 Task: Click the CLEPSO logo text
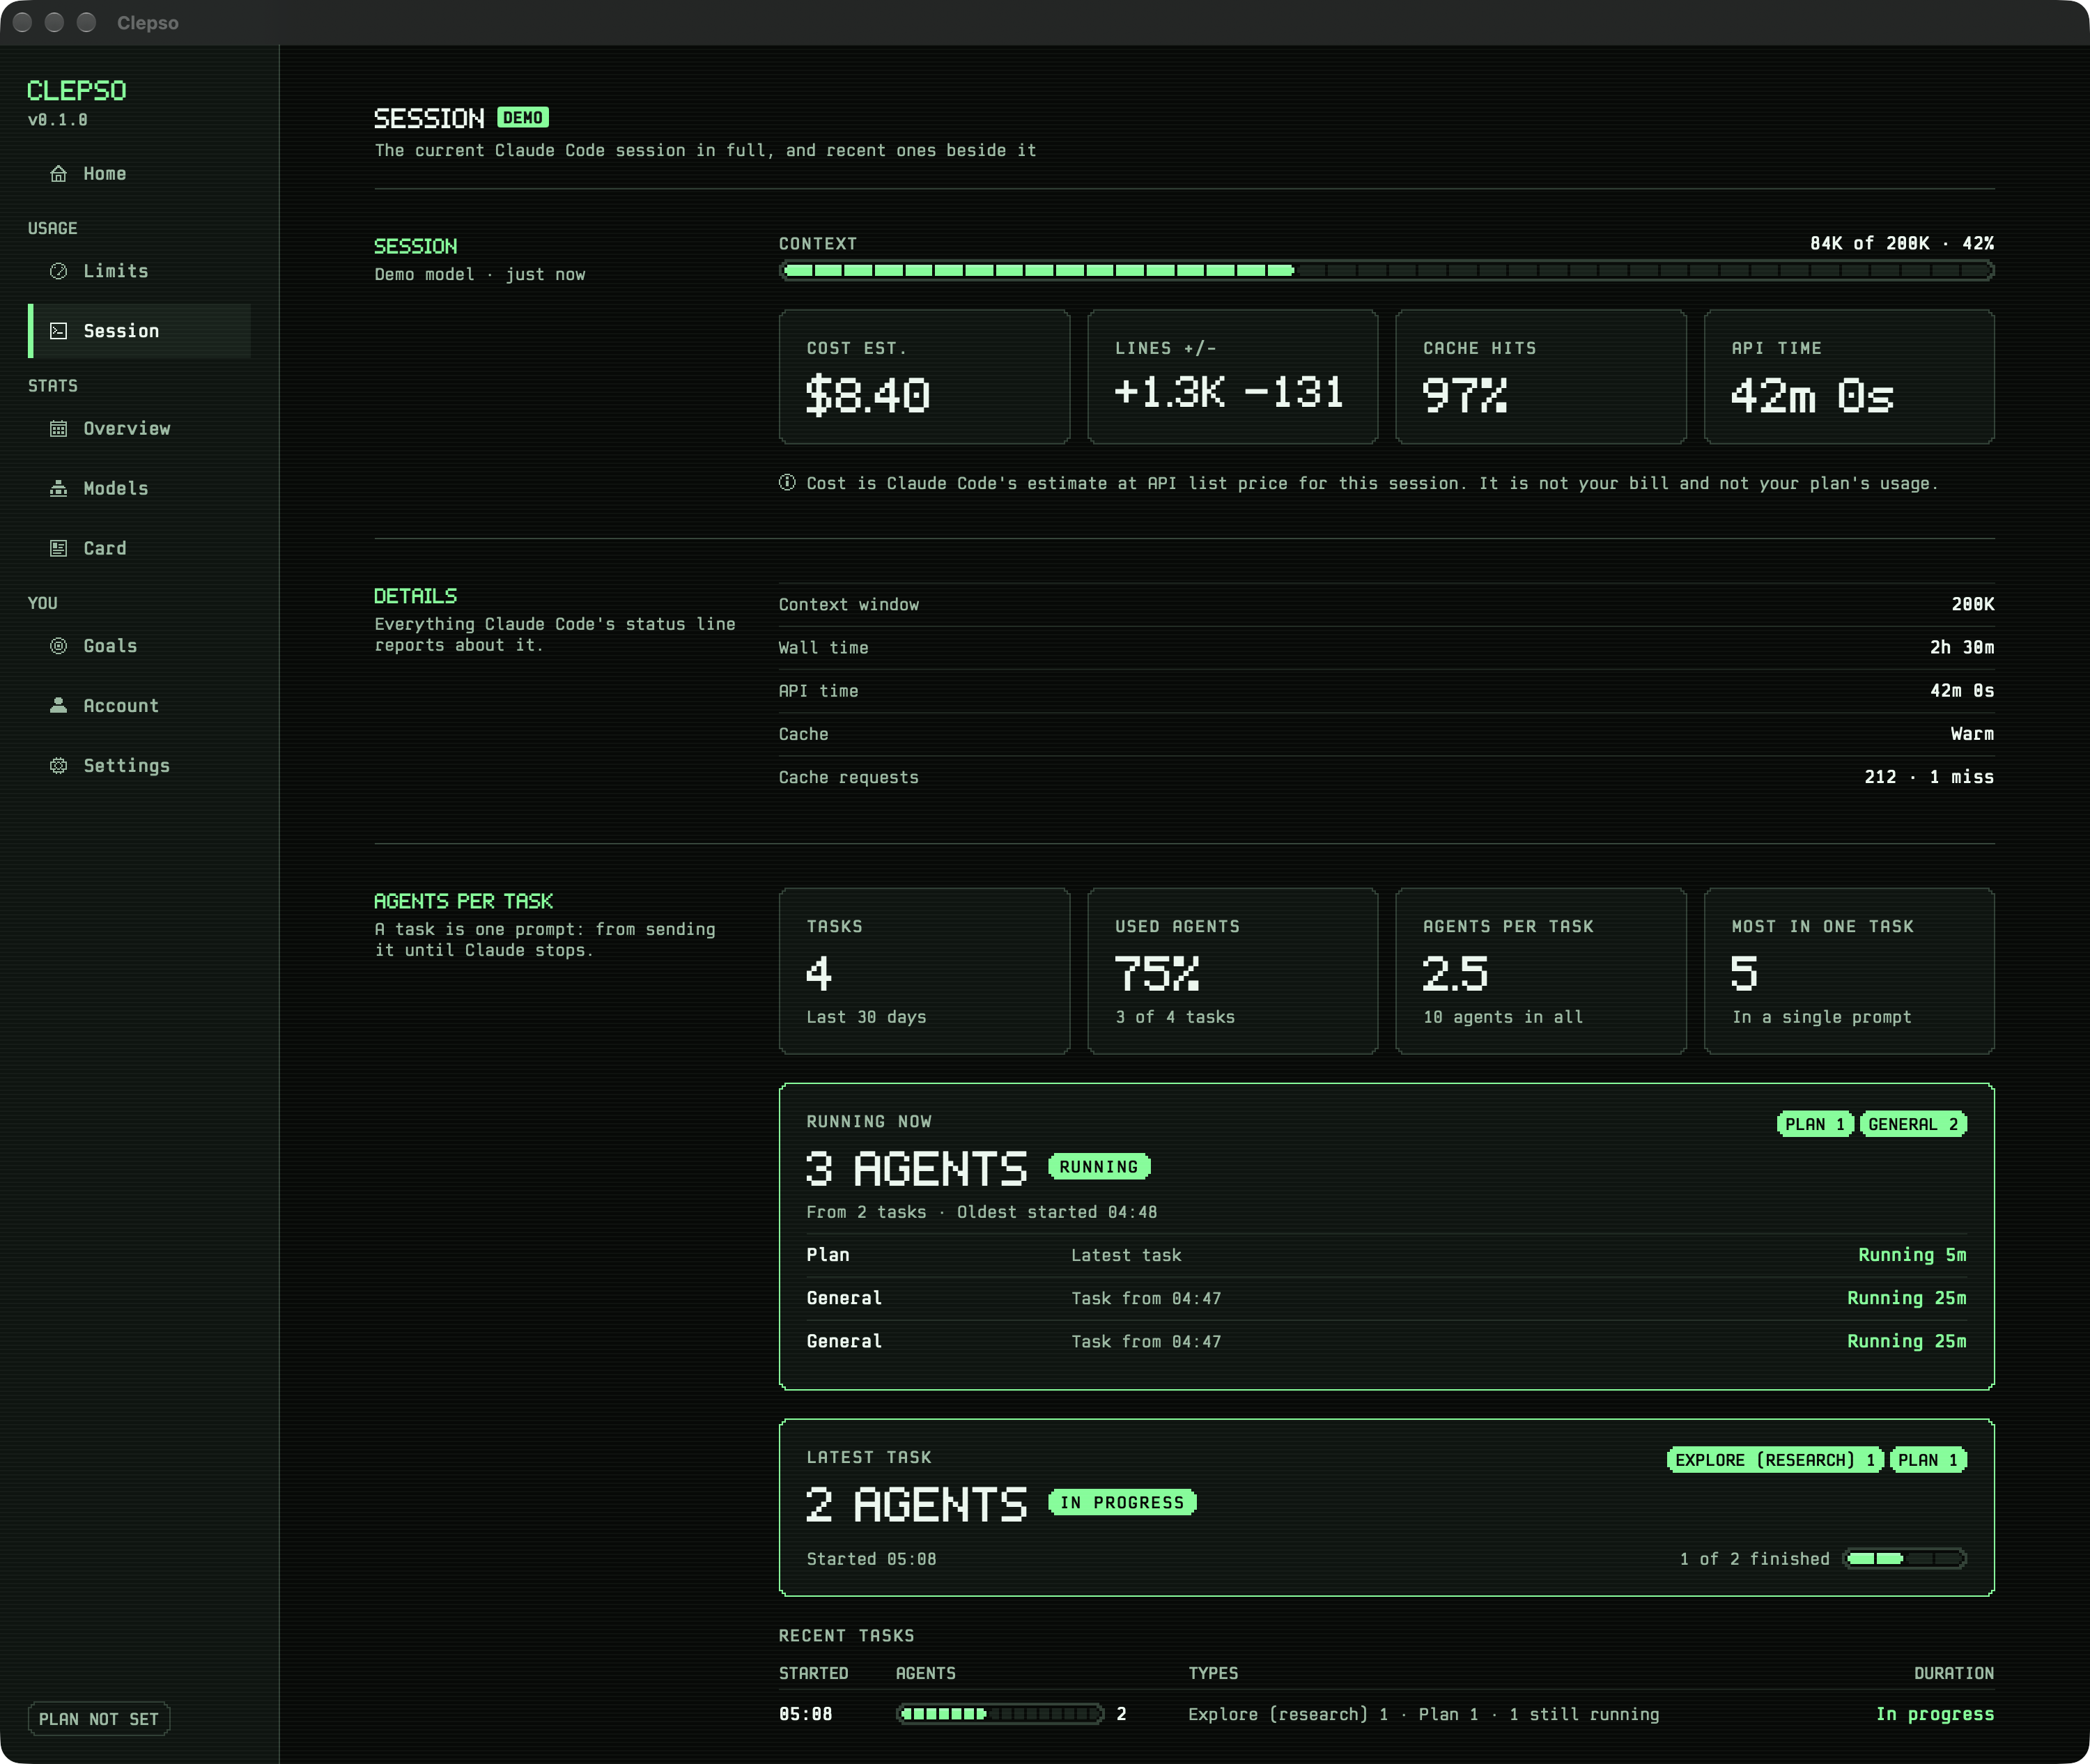click(x=77, y=91)
